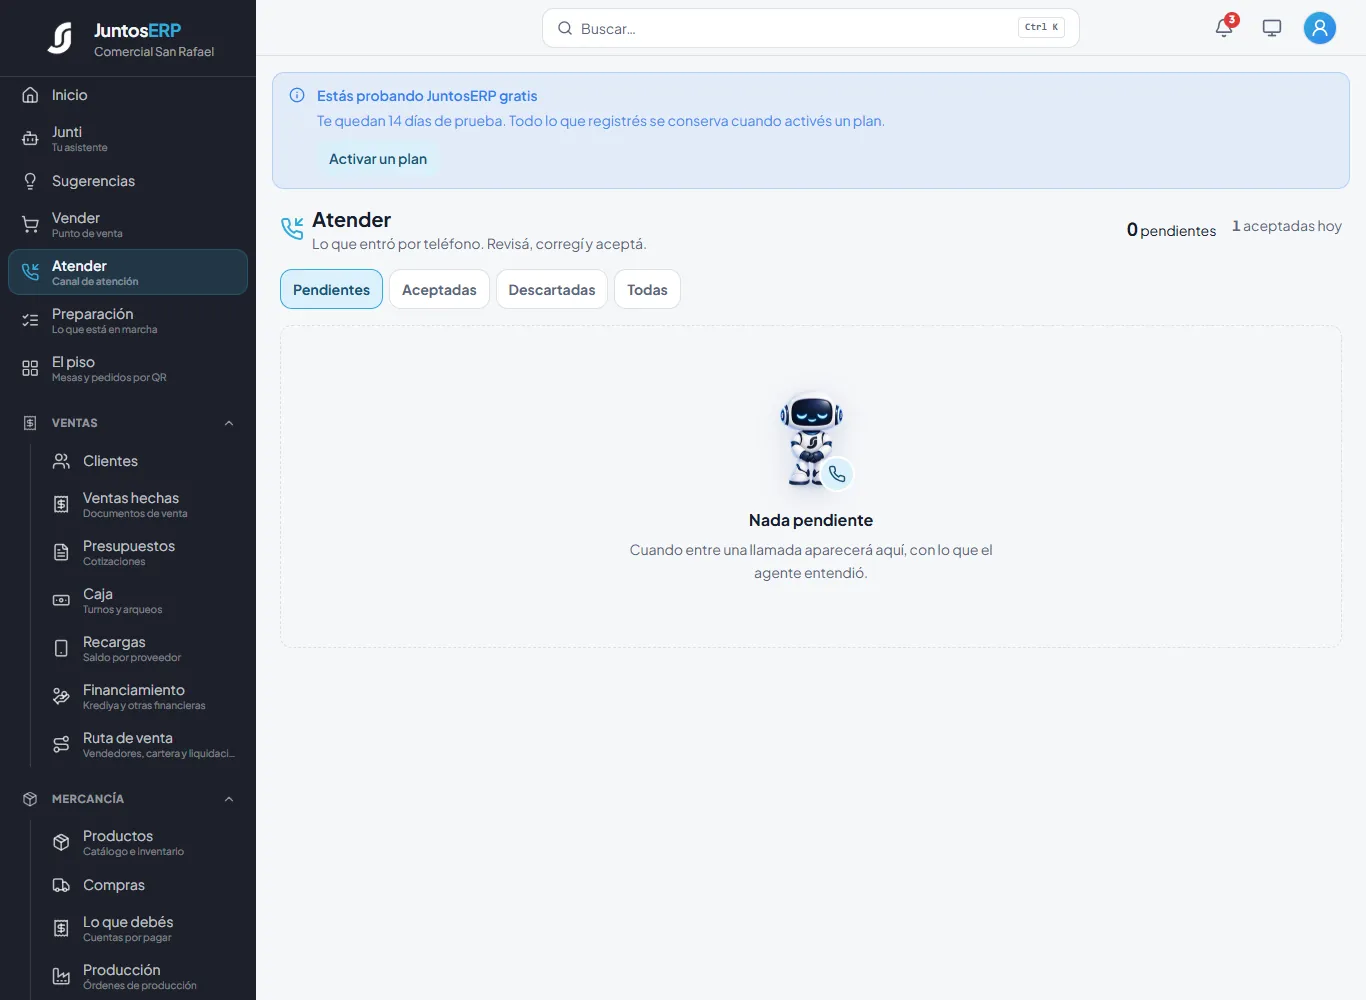Click the 0 pendientes counter

(x=1171, y=230)
